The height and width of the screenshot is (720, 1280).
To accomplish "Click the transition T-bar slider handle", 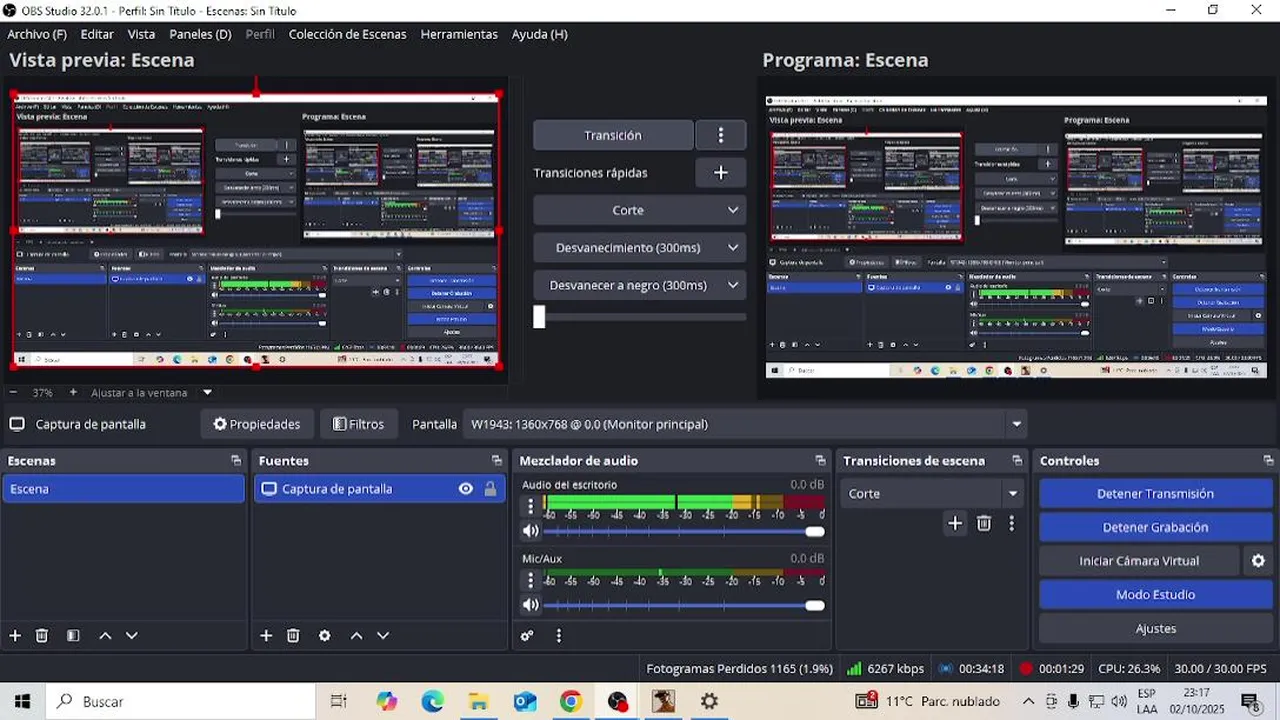I will click(539, 317).
